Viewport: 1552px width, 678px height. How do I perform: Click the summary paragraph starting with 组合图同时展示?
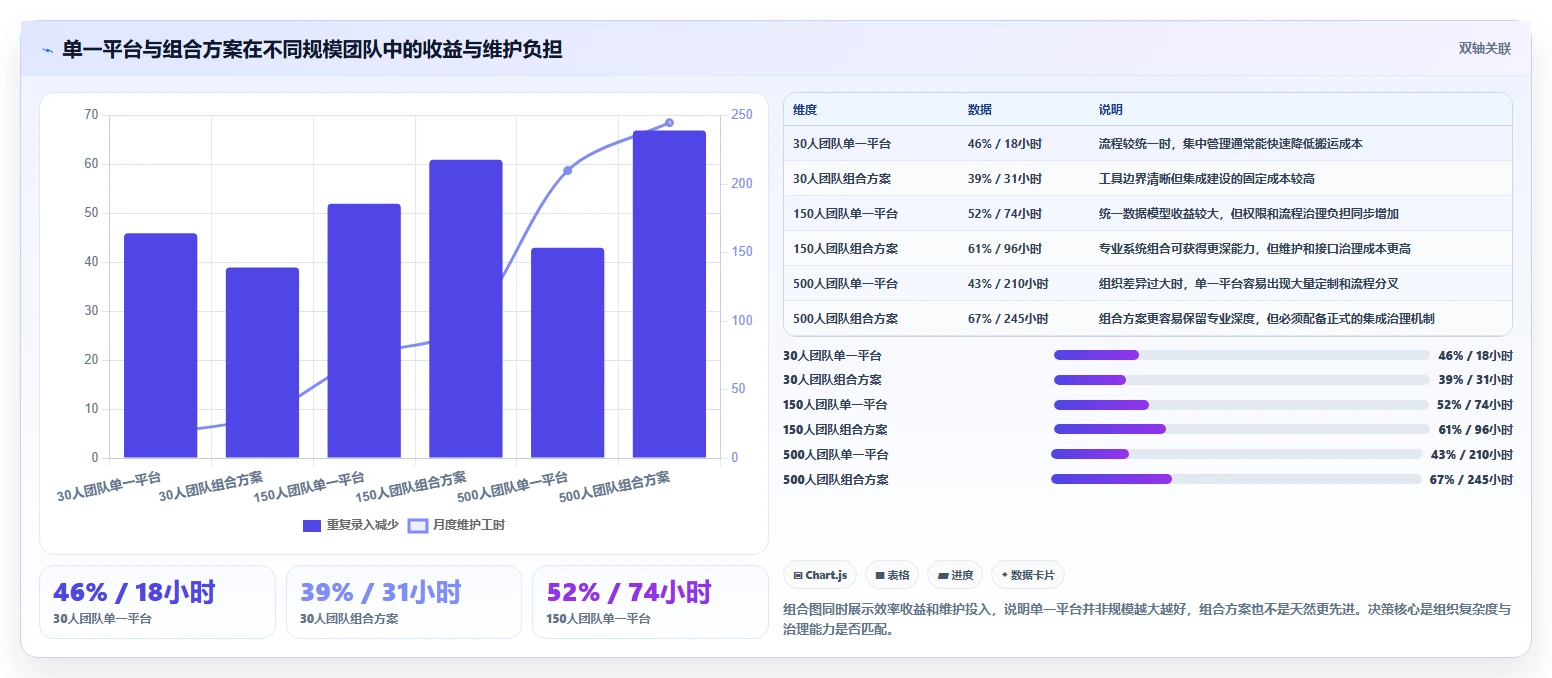(x=1147, y=620)
